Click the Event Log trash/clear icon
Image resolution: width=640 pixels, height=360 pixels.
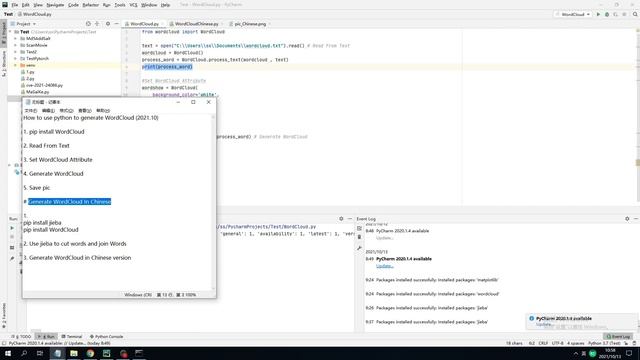359,237
